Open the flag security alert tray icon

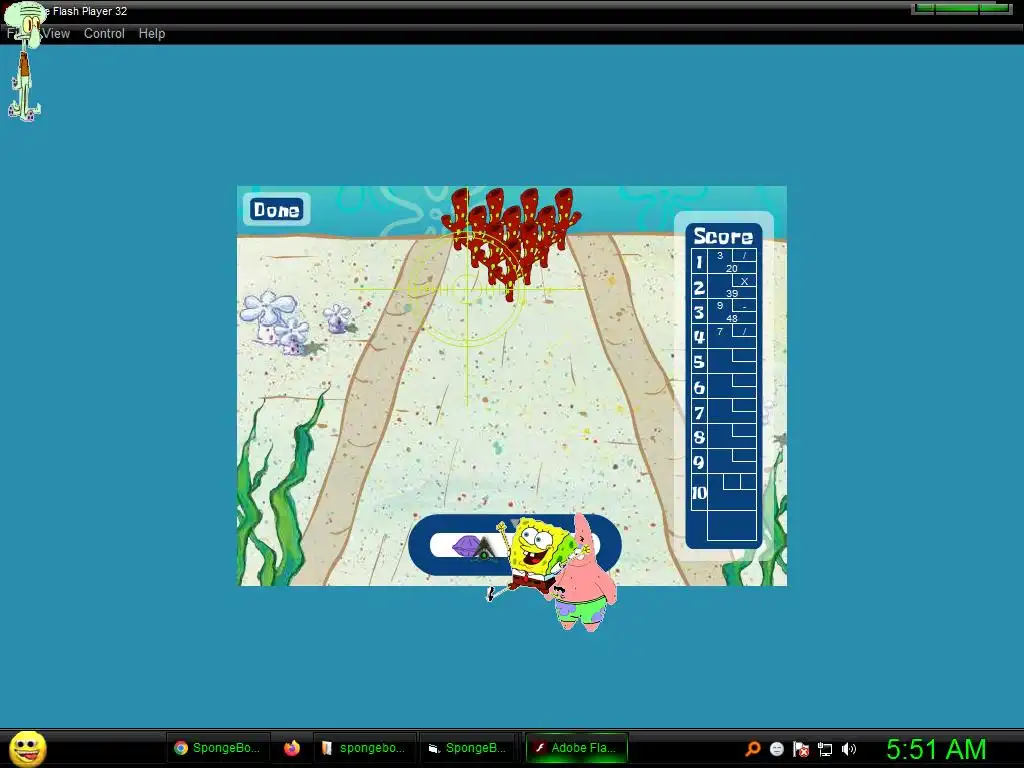pyautogui.click(x=801, y=749)
